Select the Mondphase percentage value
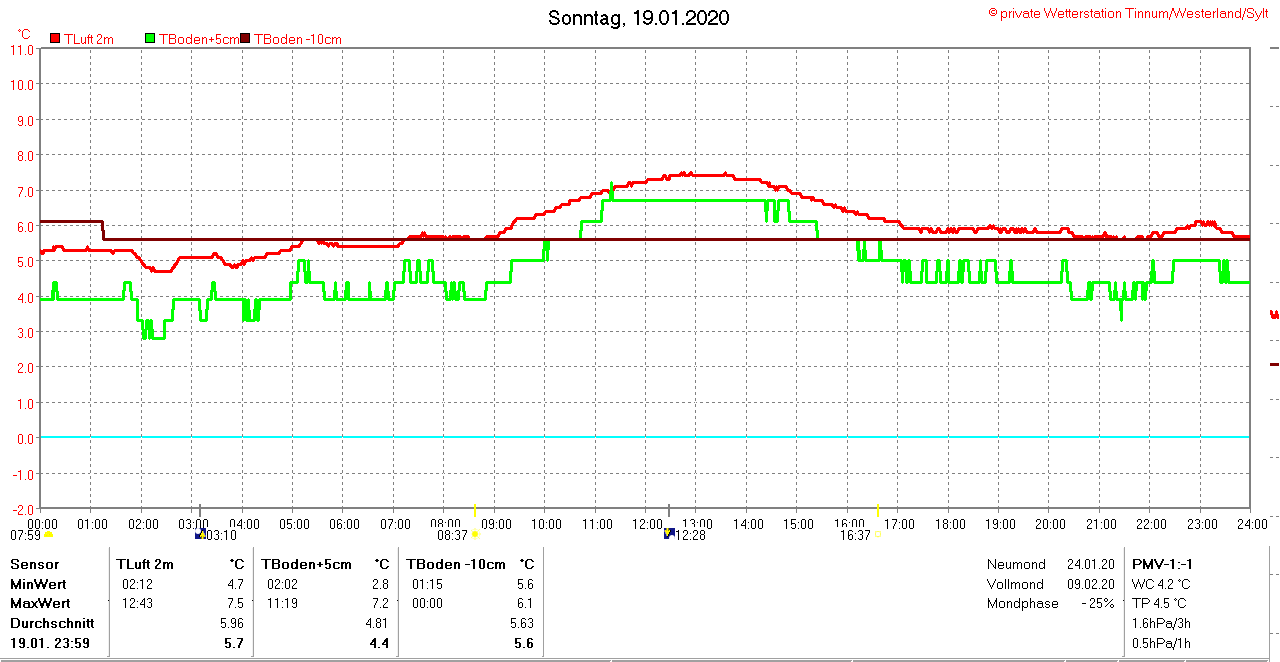The image size is (1280, 662). click(1097, 603)
